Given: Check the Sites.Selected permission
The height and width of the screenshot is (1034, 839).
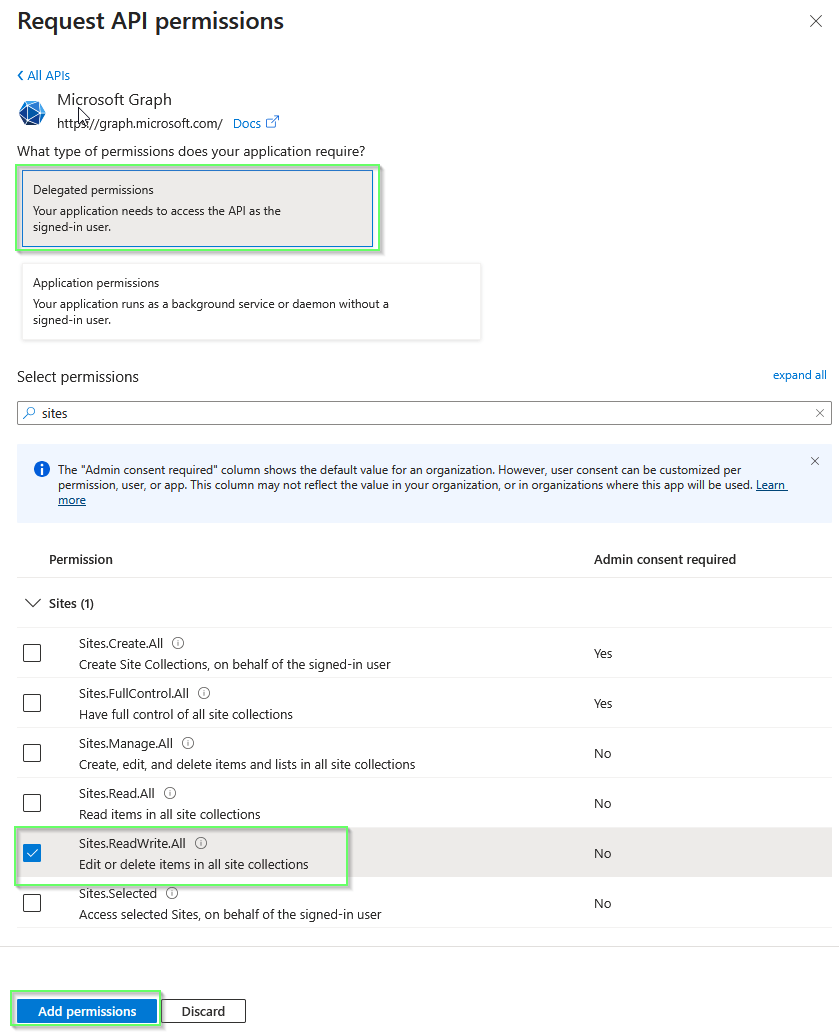Looking at the screenshot, I should pos(31,903).
